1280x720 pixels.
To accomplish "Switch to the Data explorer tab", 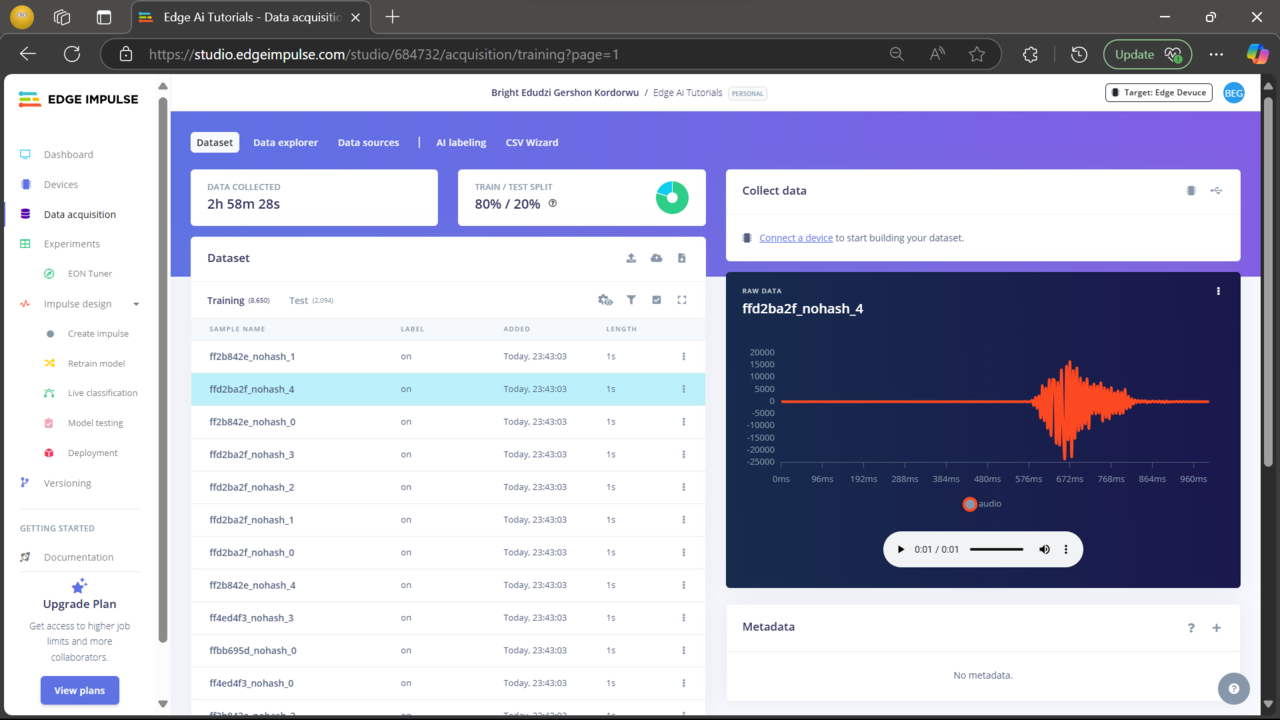I will [285, 142].
